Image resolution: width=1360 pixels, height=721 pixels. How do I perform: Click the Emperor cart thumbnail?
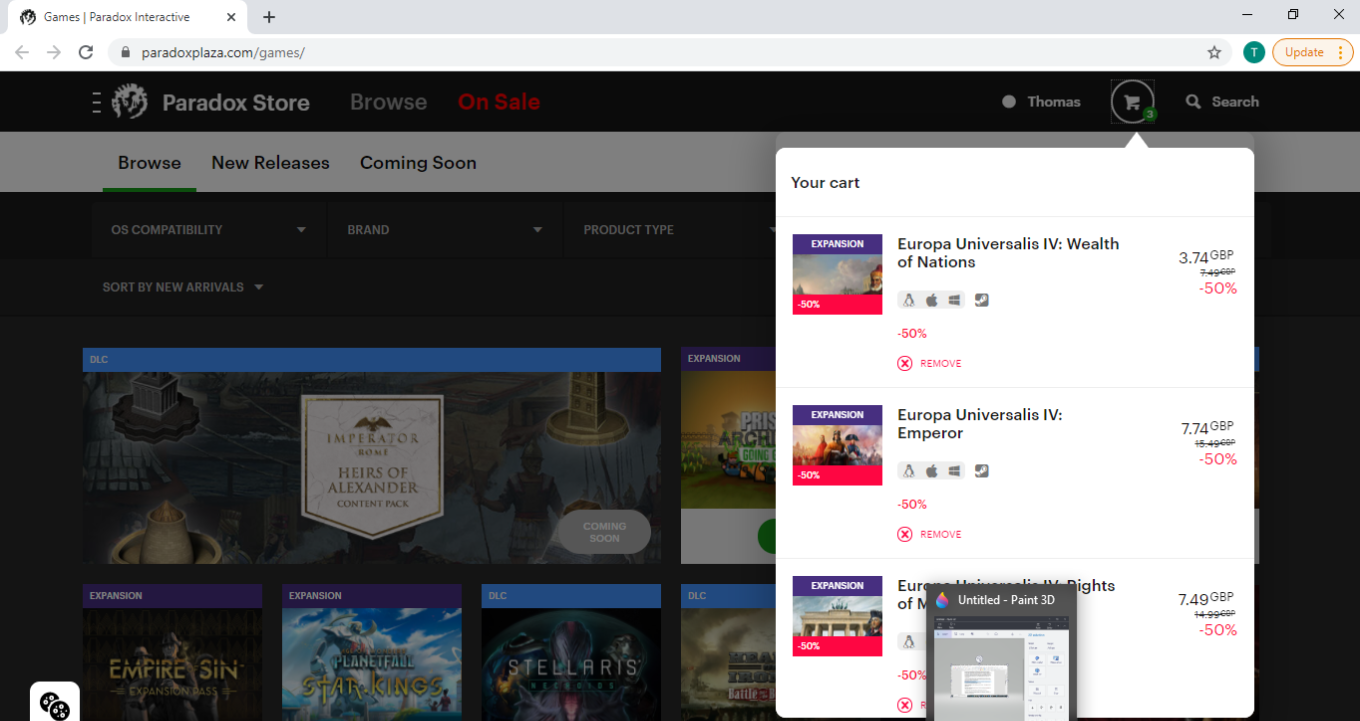[837, 446]
